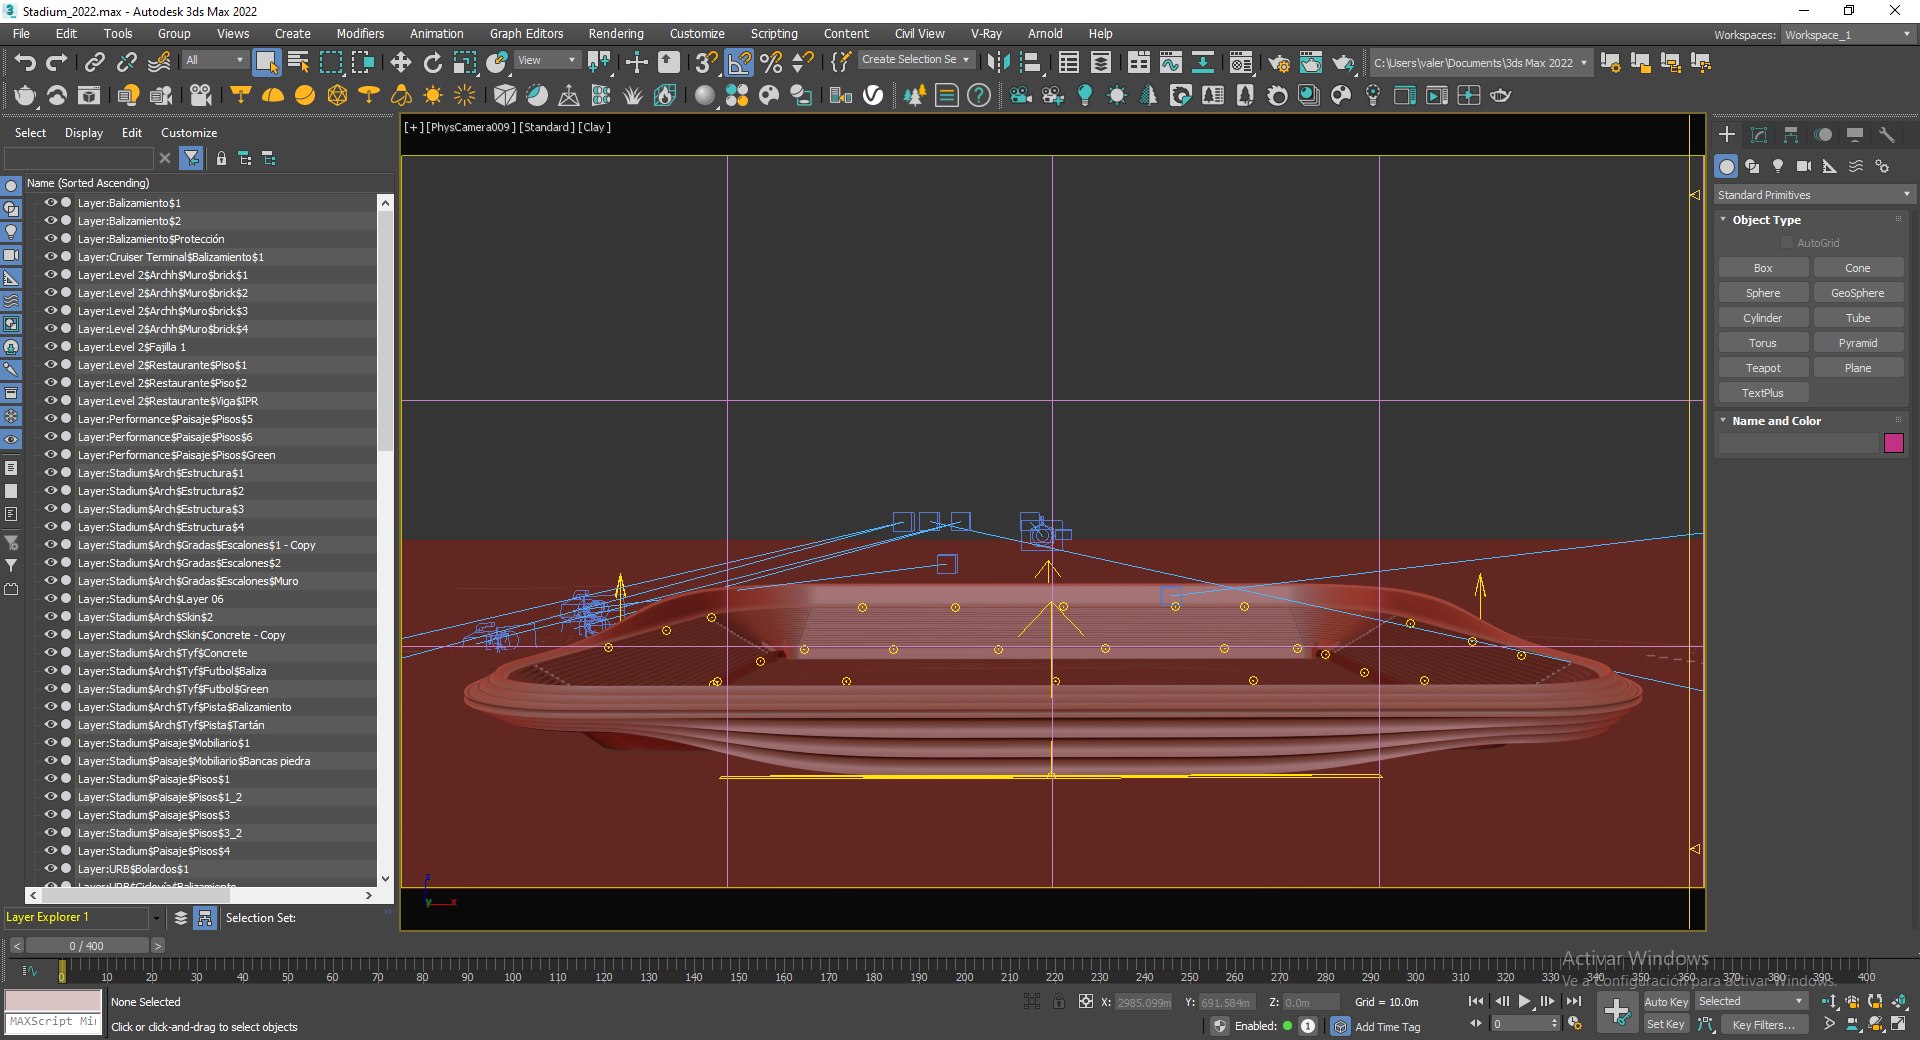Create a Box primitive
Screen dimensions: 1920x1040
pos(1763,268)
